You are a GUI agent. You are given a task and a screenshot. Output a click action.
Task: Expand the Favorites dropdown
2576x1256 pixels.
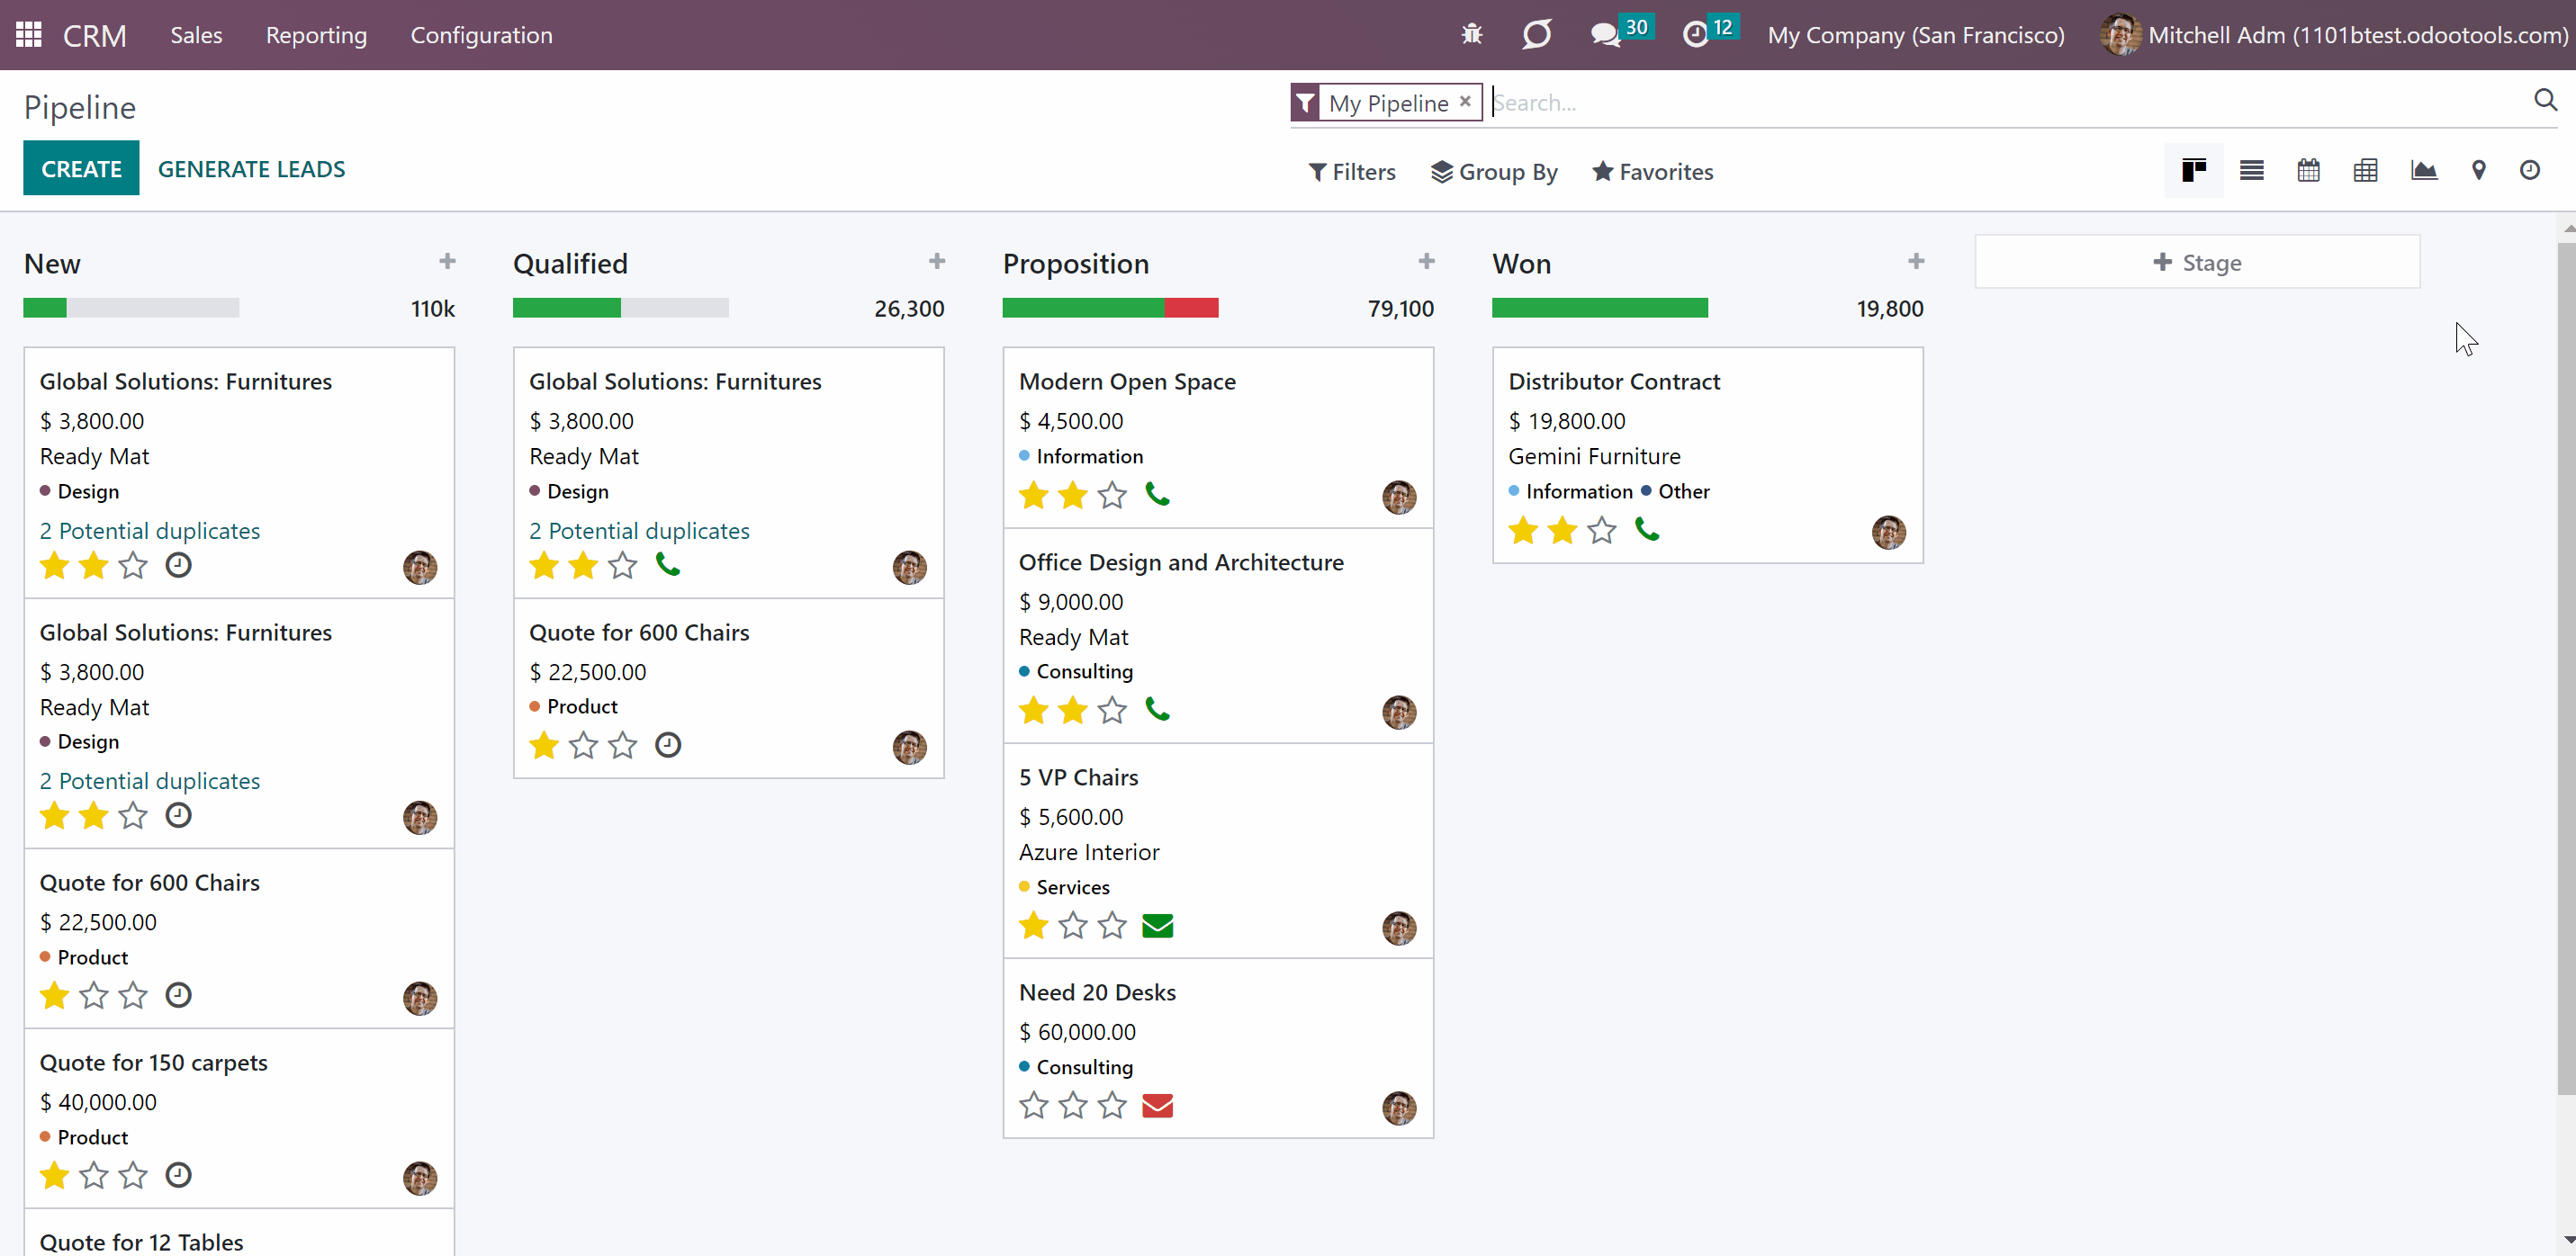(1653, 172)
